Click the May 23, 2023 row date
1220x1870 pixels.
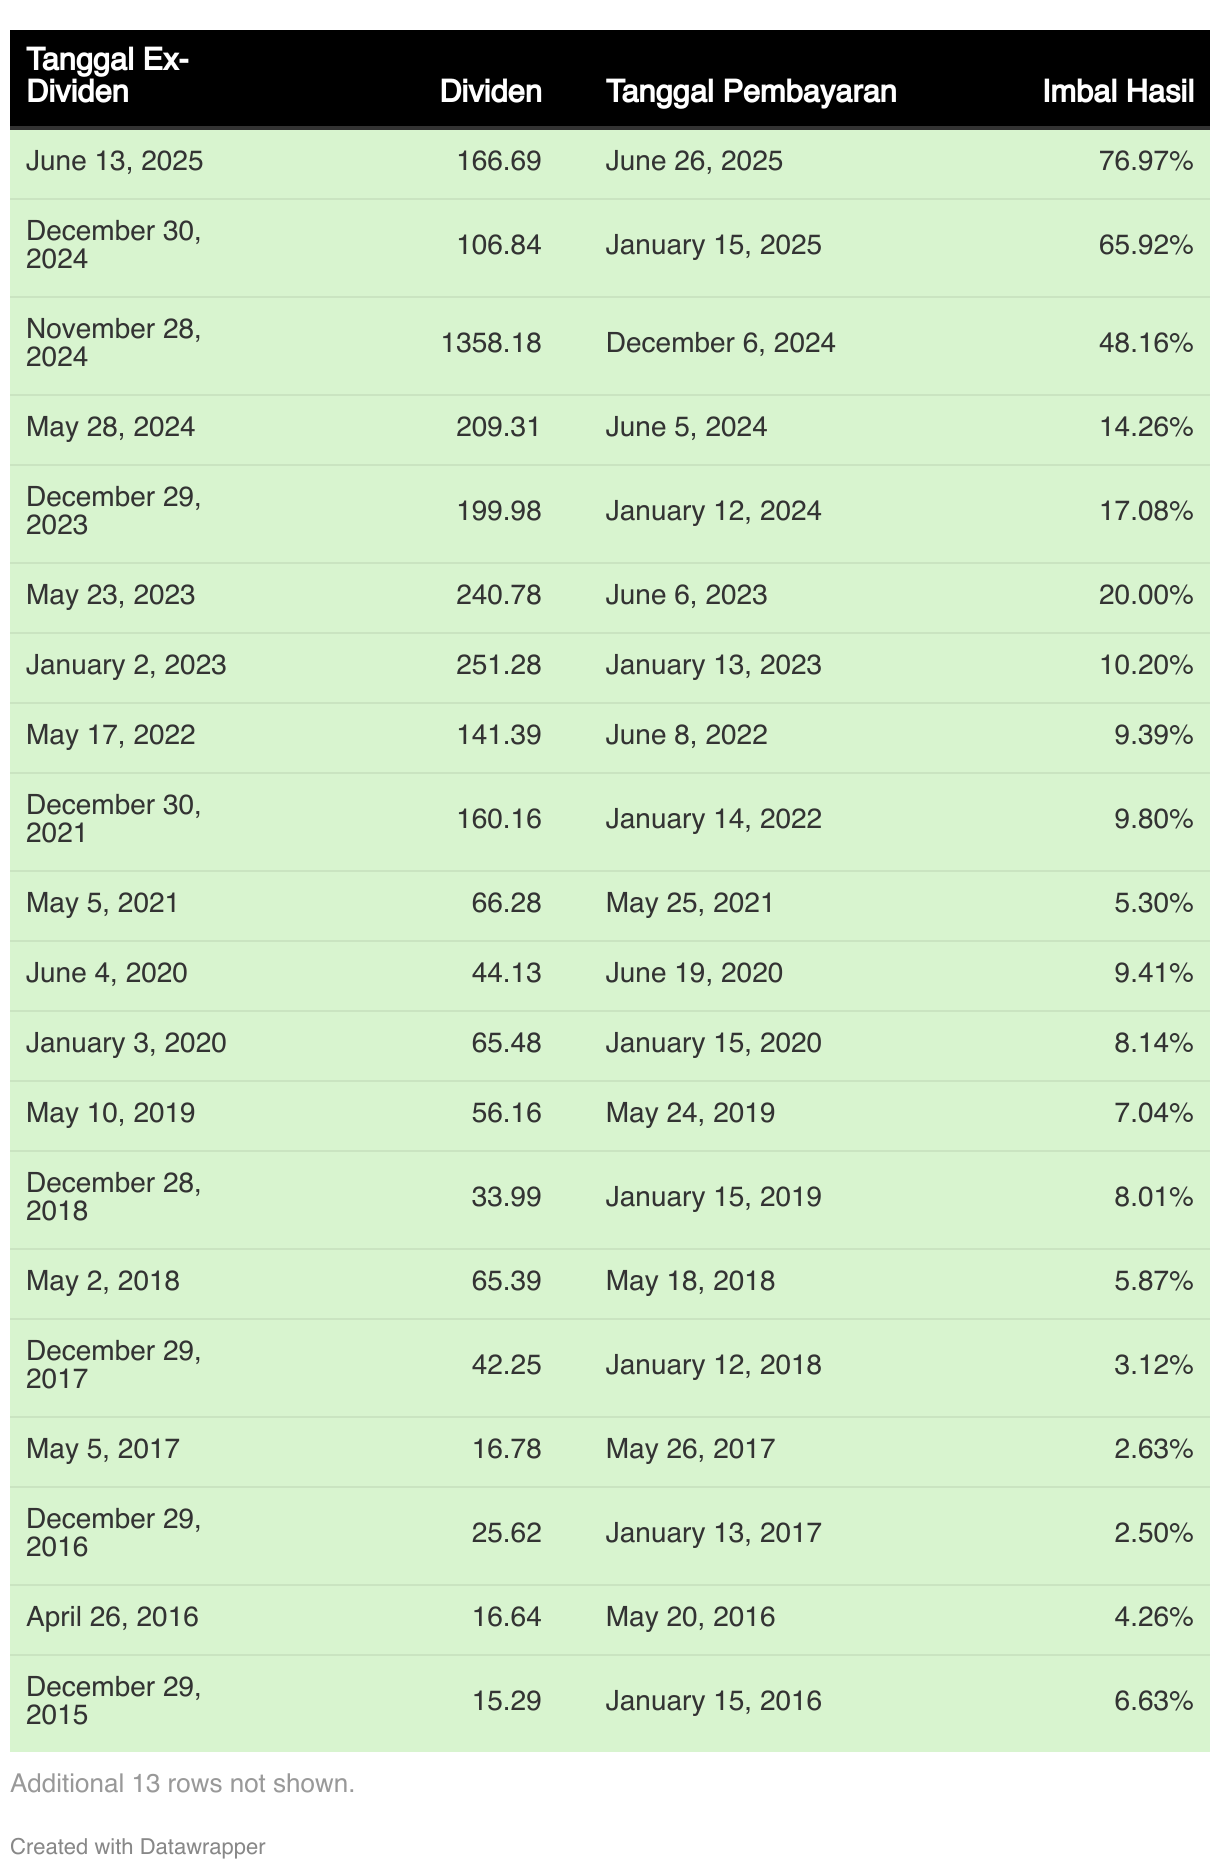[x=111, y=595]
